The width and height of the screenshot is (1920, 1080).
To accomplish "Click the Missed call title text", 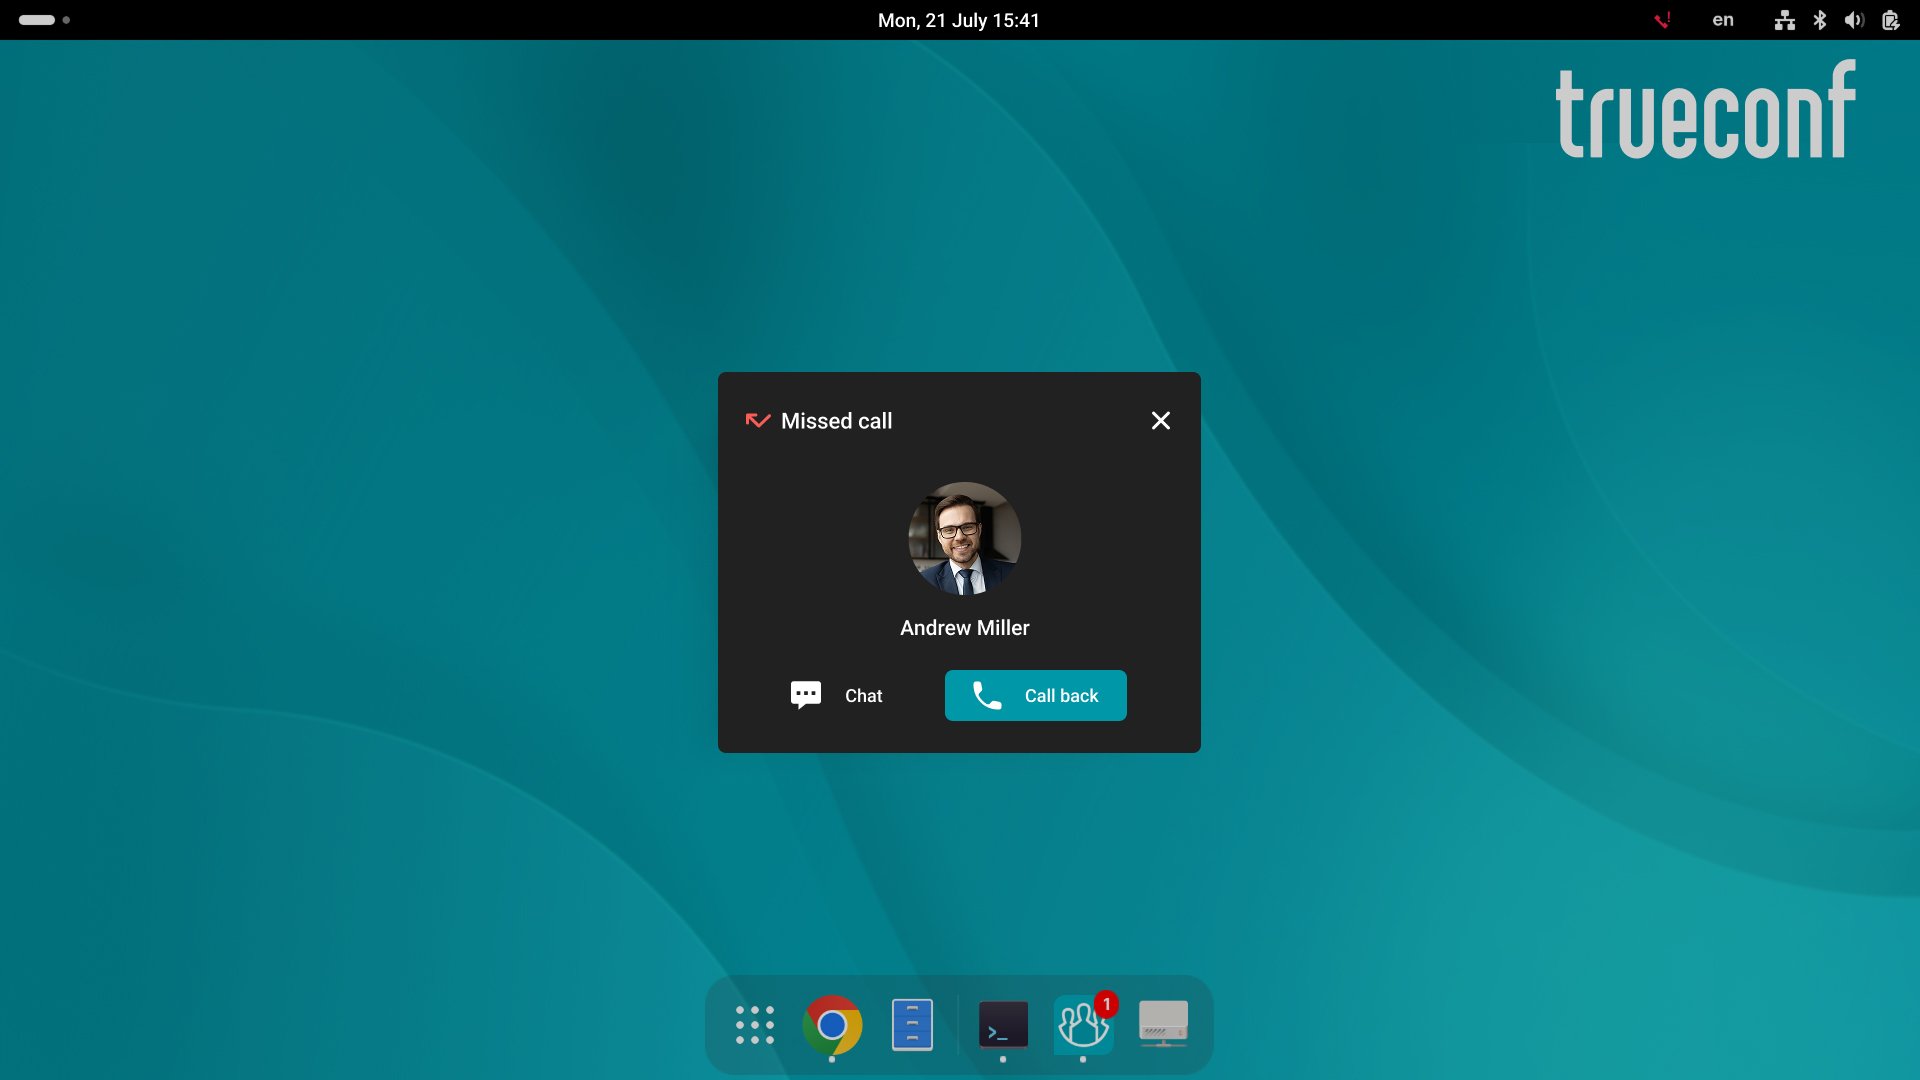I will [x=836, y=421].
